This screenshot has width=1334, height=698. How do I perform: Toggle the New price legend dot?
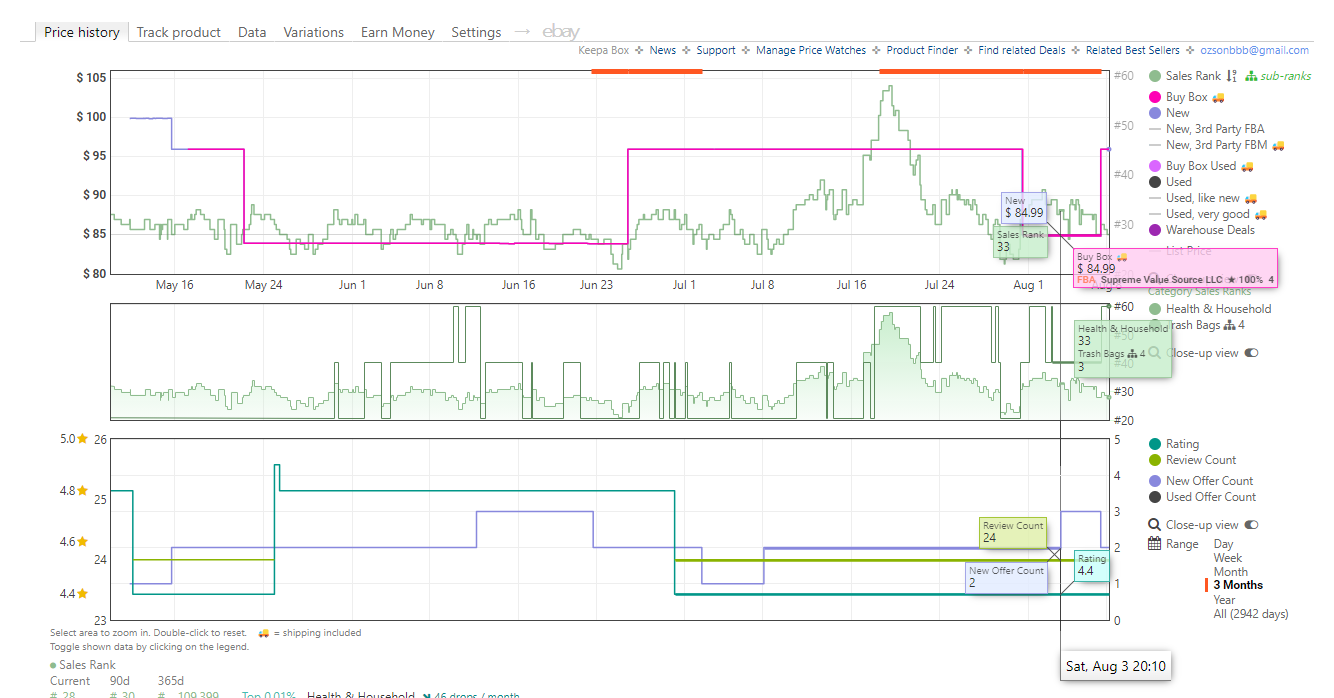[x=1155, y=113]
